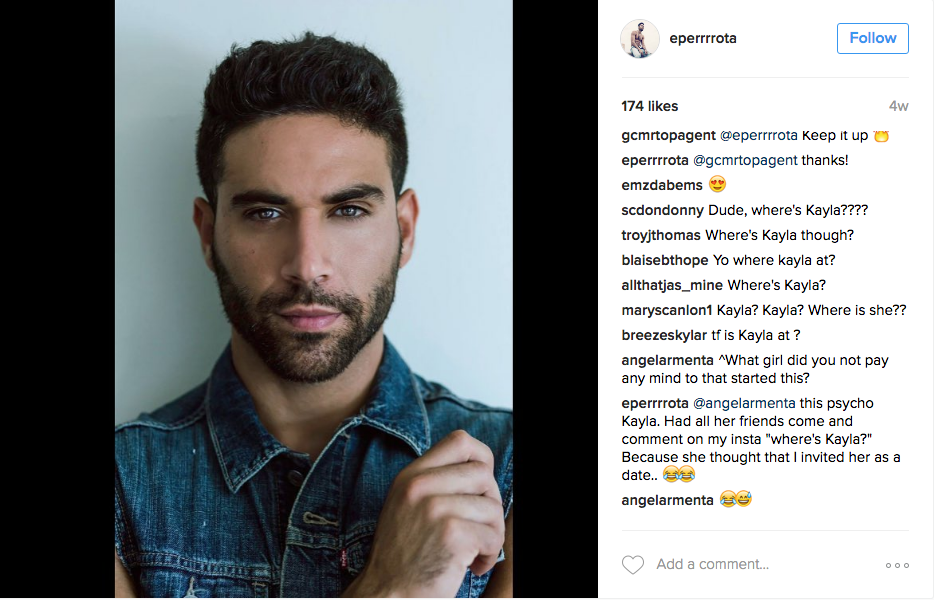
Task: Open scdondonny commenter profile
Action: tap(662, 210)
